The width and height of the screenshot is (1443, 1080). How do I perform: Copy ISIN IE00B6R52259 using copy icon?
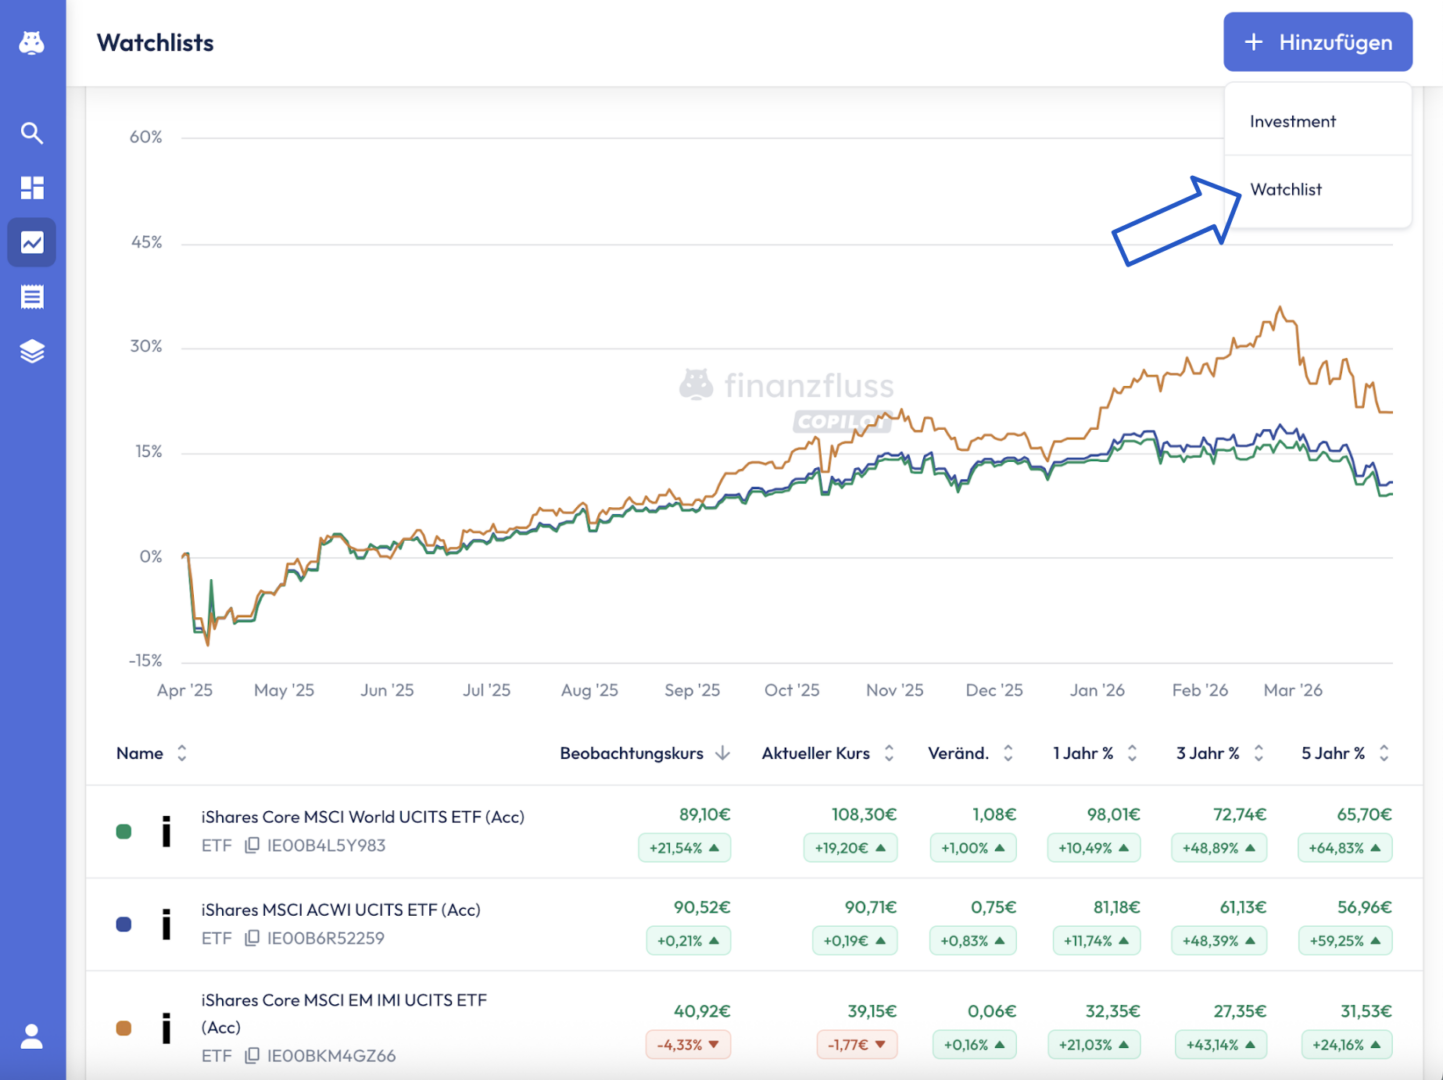click(x=252, y=938)
